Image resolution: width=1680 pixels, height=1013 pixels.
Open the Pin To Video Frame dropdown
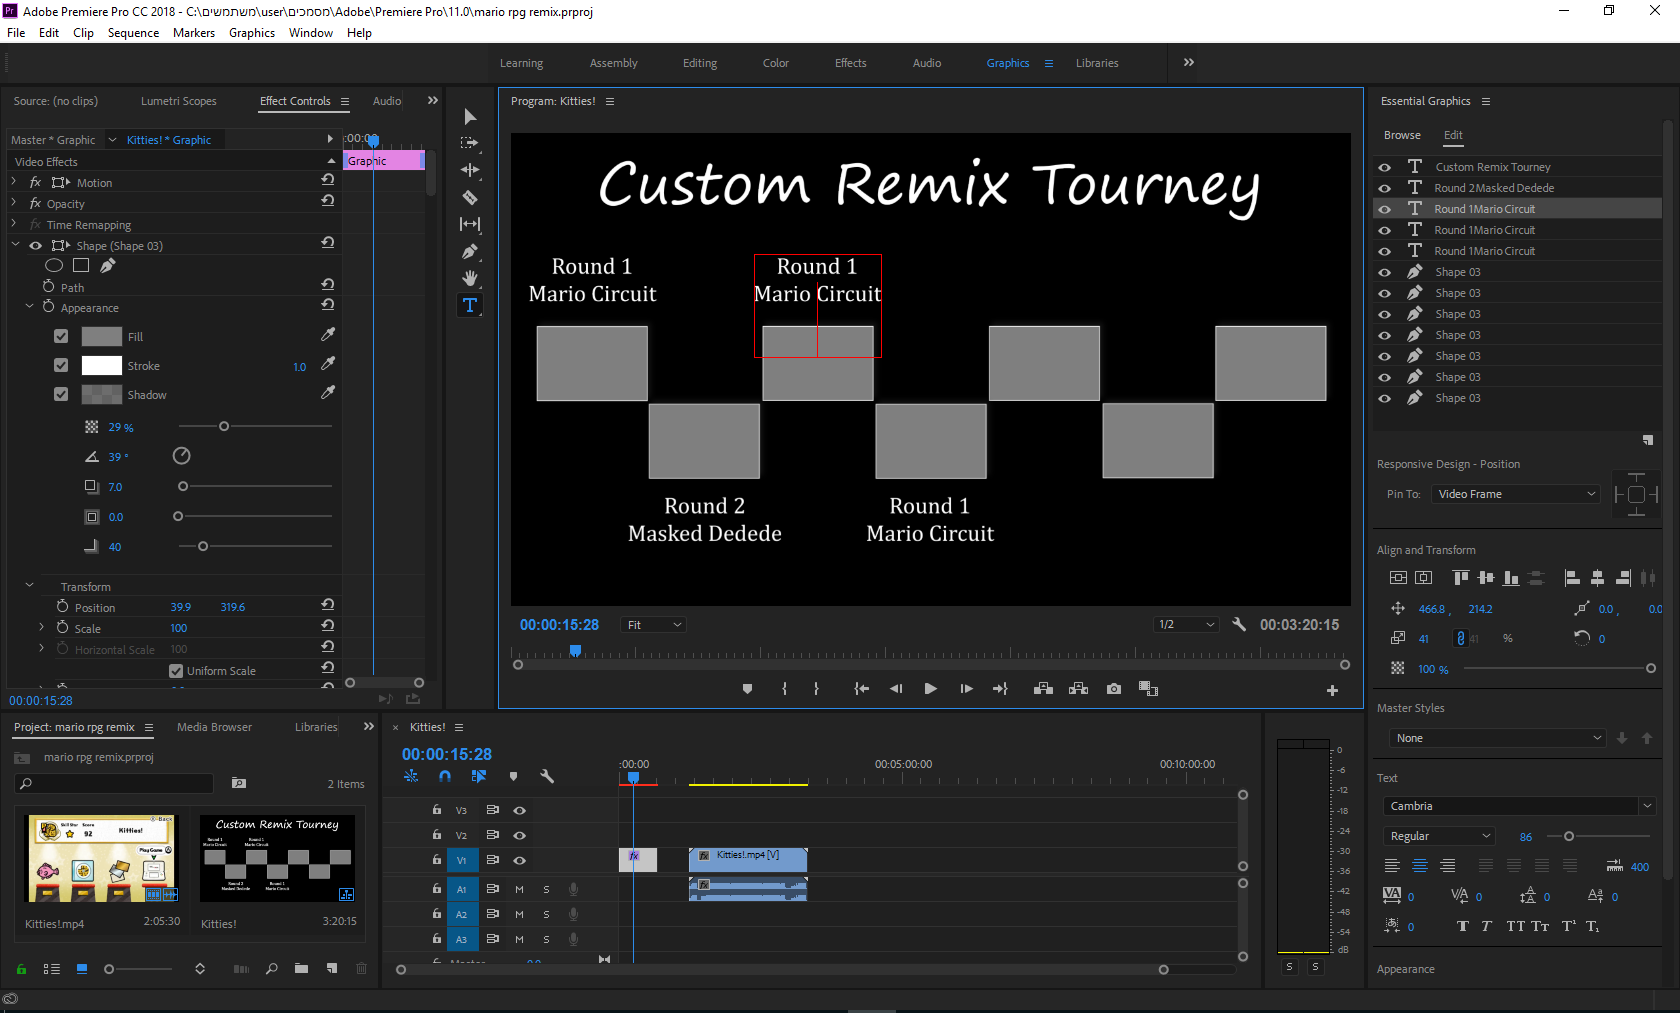(x=1515, y=494)
